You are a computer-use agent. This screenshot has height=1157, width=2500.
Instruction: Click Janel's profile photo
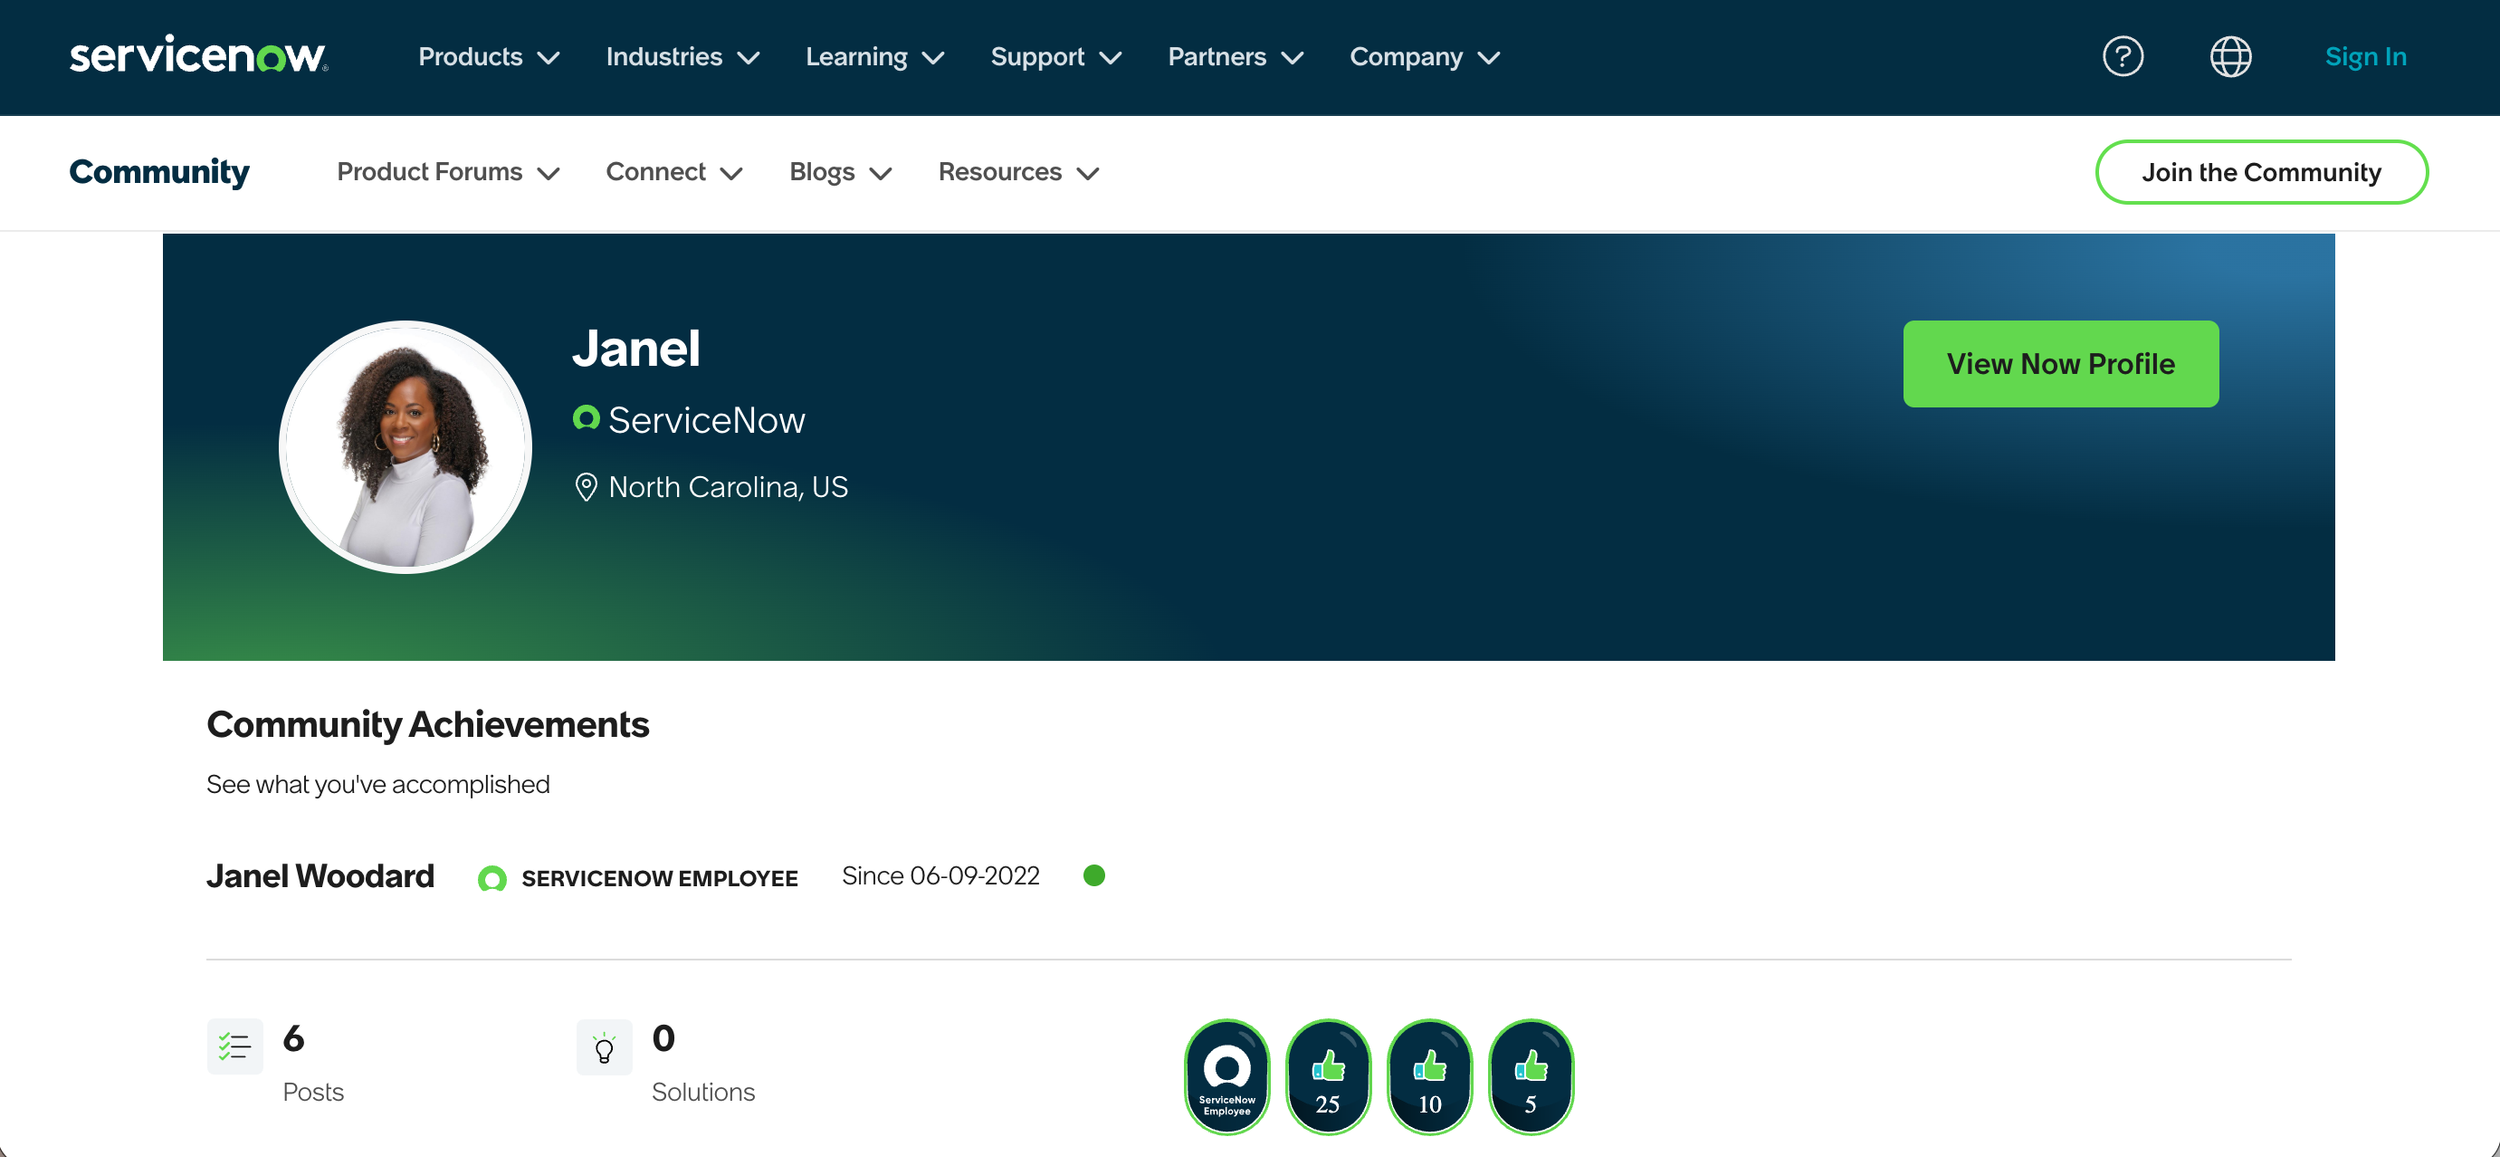(x=405, y=447)
